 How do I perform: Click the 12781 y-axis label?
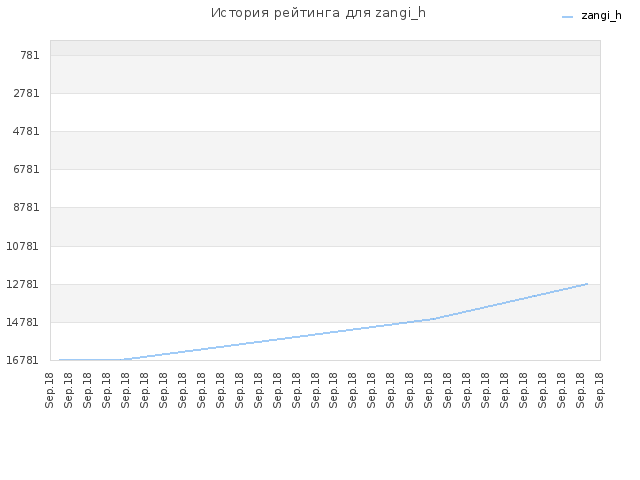(x=23, y=284)
